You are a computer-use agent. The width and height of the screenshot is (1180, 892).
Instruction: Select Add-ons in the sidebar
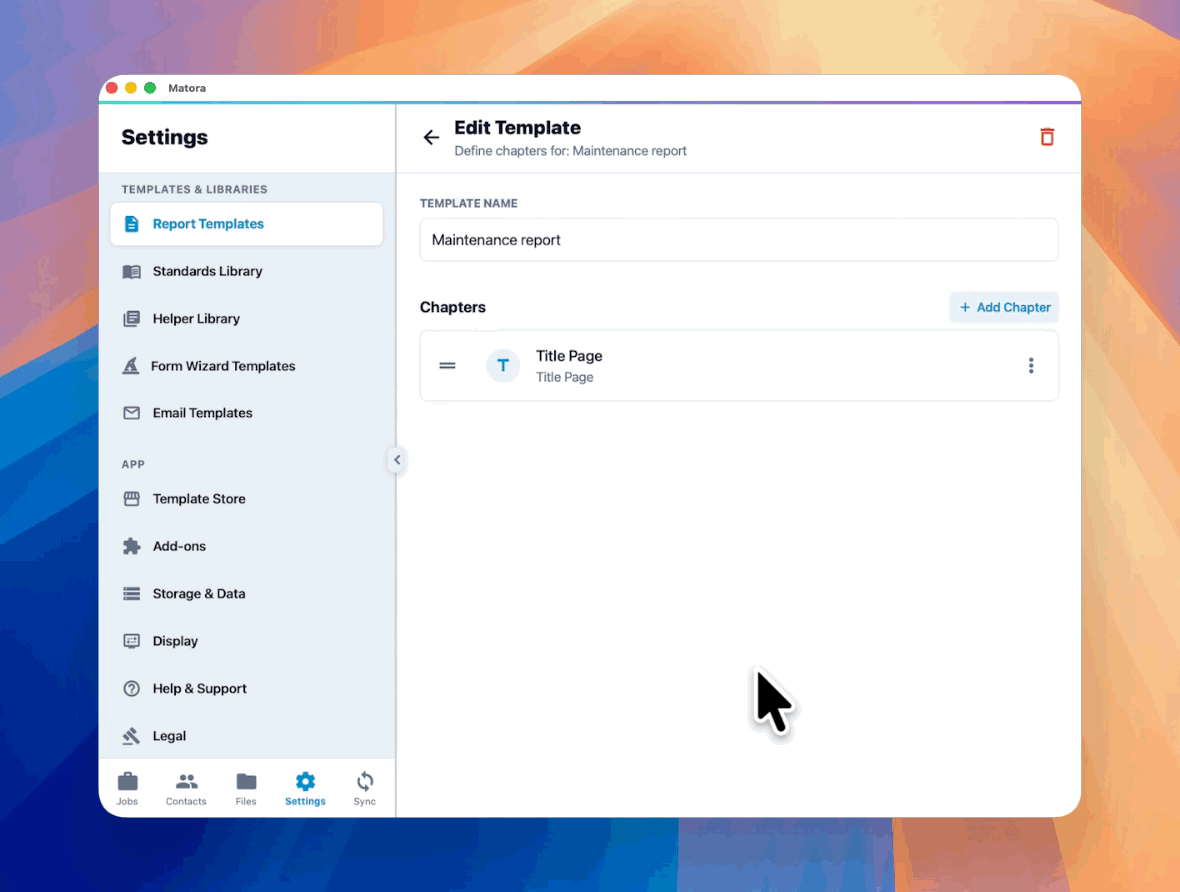[x=246, y=546]
